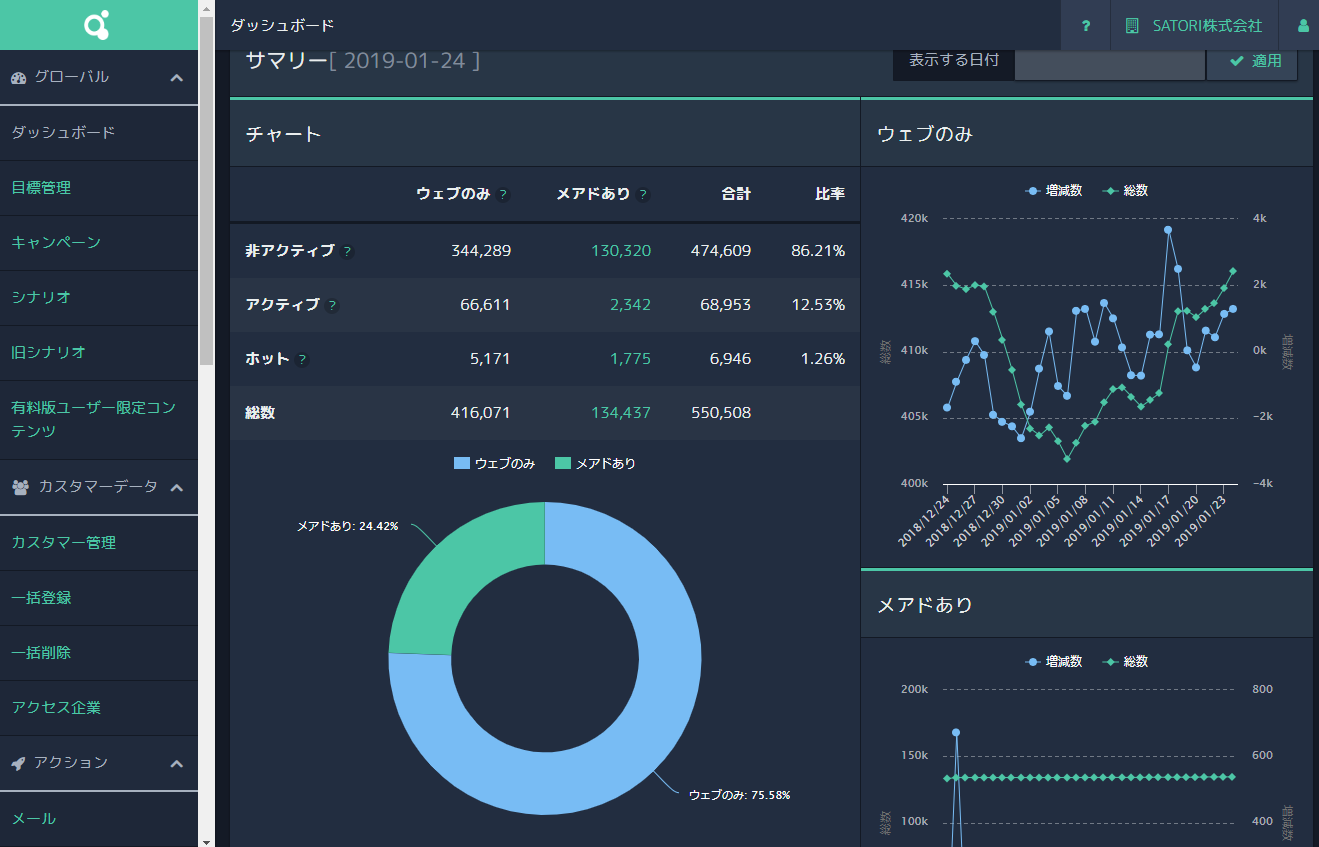
Task: Go to 一括登録 page
Action: (x=99, y=597)
